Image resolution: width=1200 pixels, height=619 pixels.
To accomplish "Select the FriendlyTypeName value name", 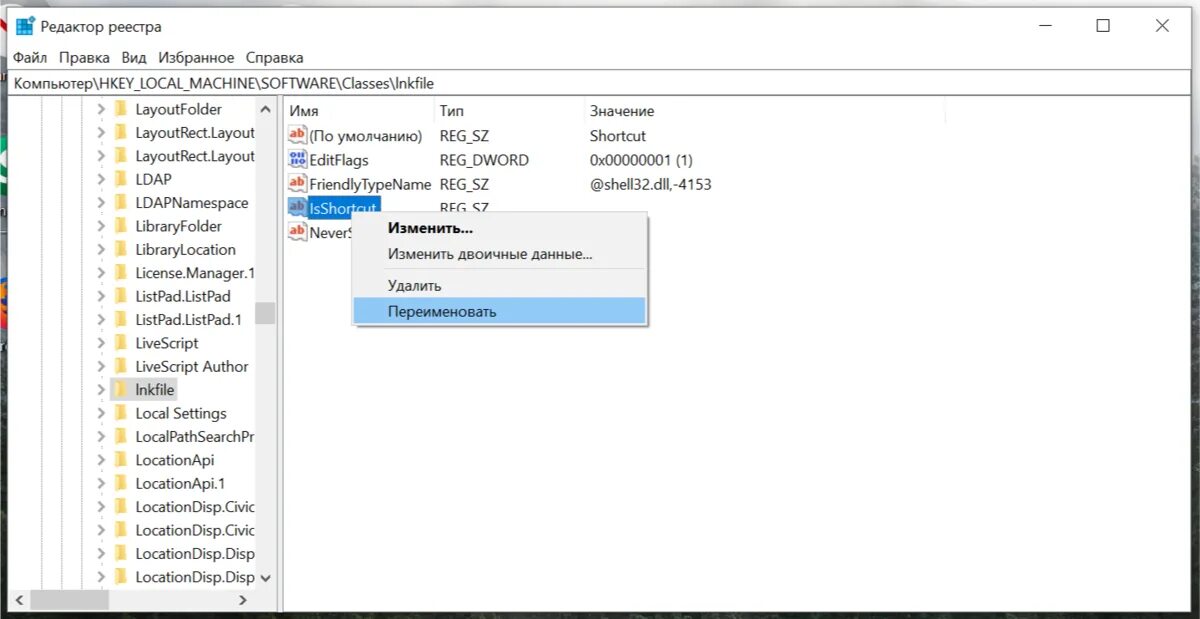I will tap(370, 184).
